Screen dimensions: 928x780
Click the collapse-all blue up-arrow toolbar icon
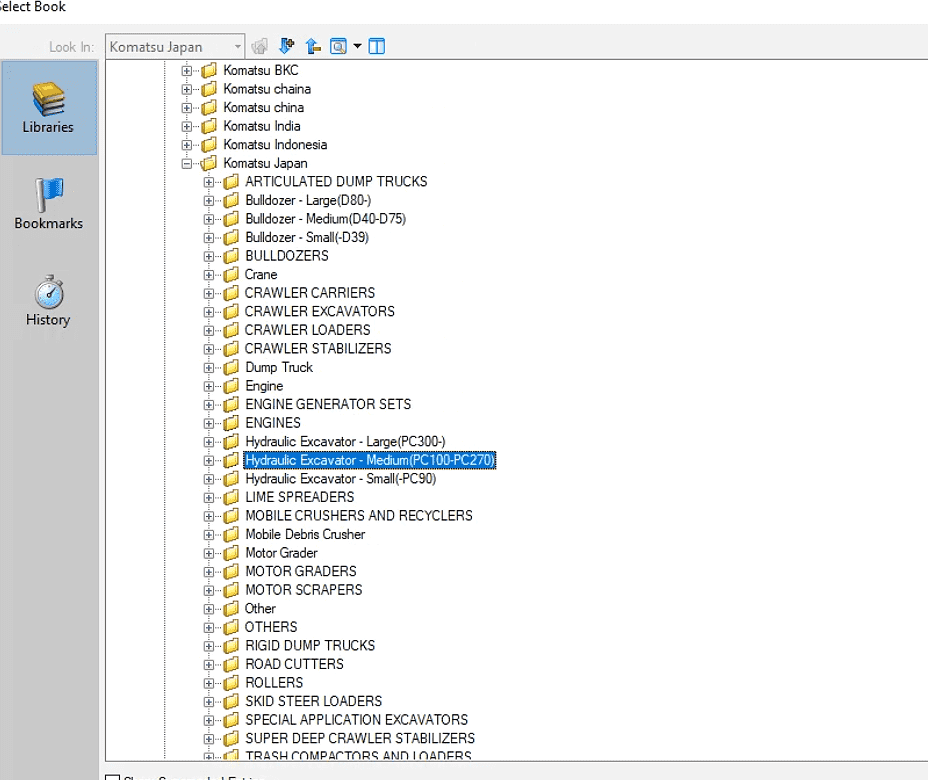(x=313, y=46)
